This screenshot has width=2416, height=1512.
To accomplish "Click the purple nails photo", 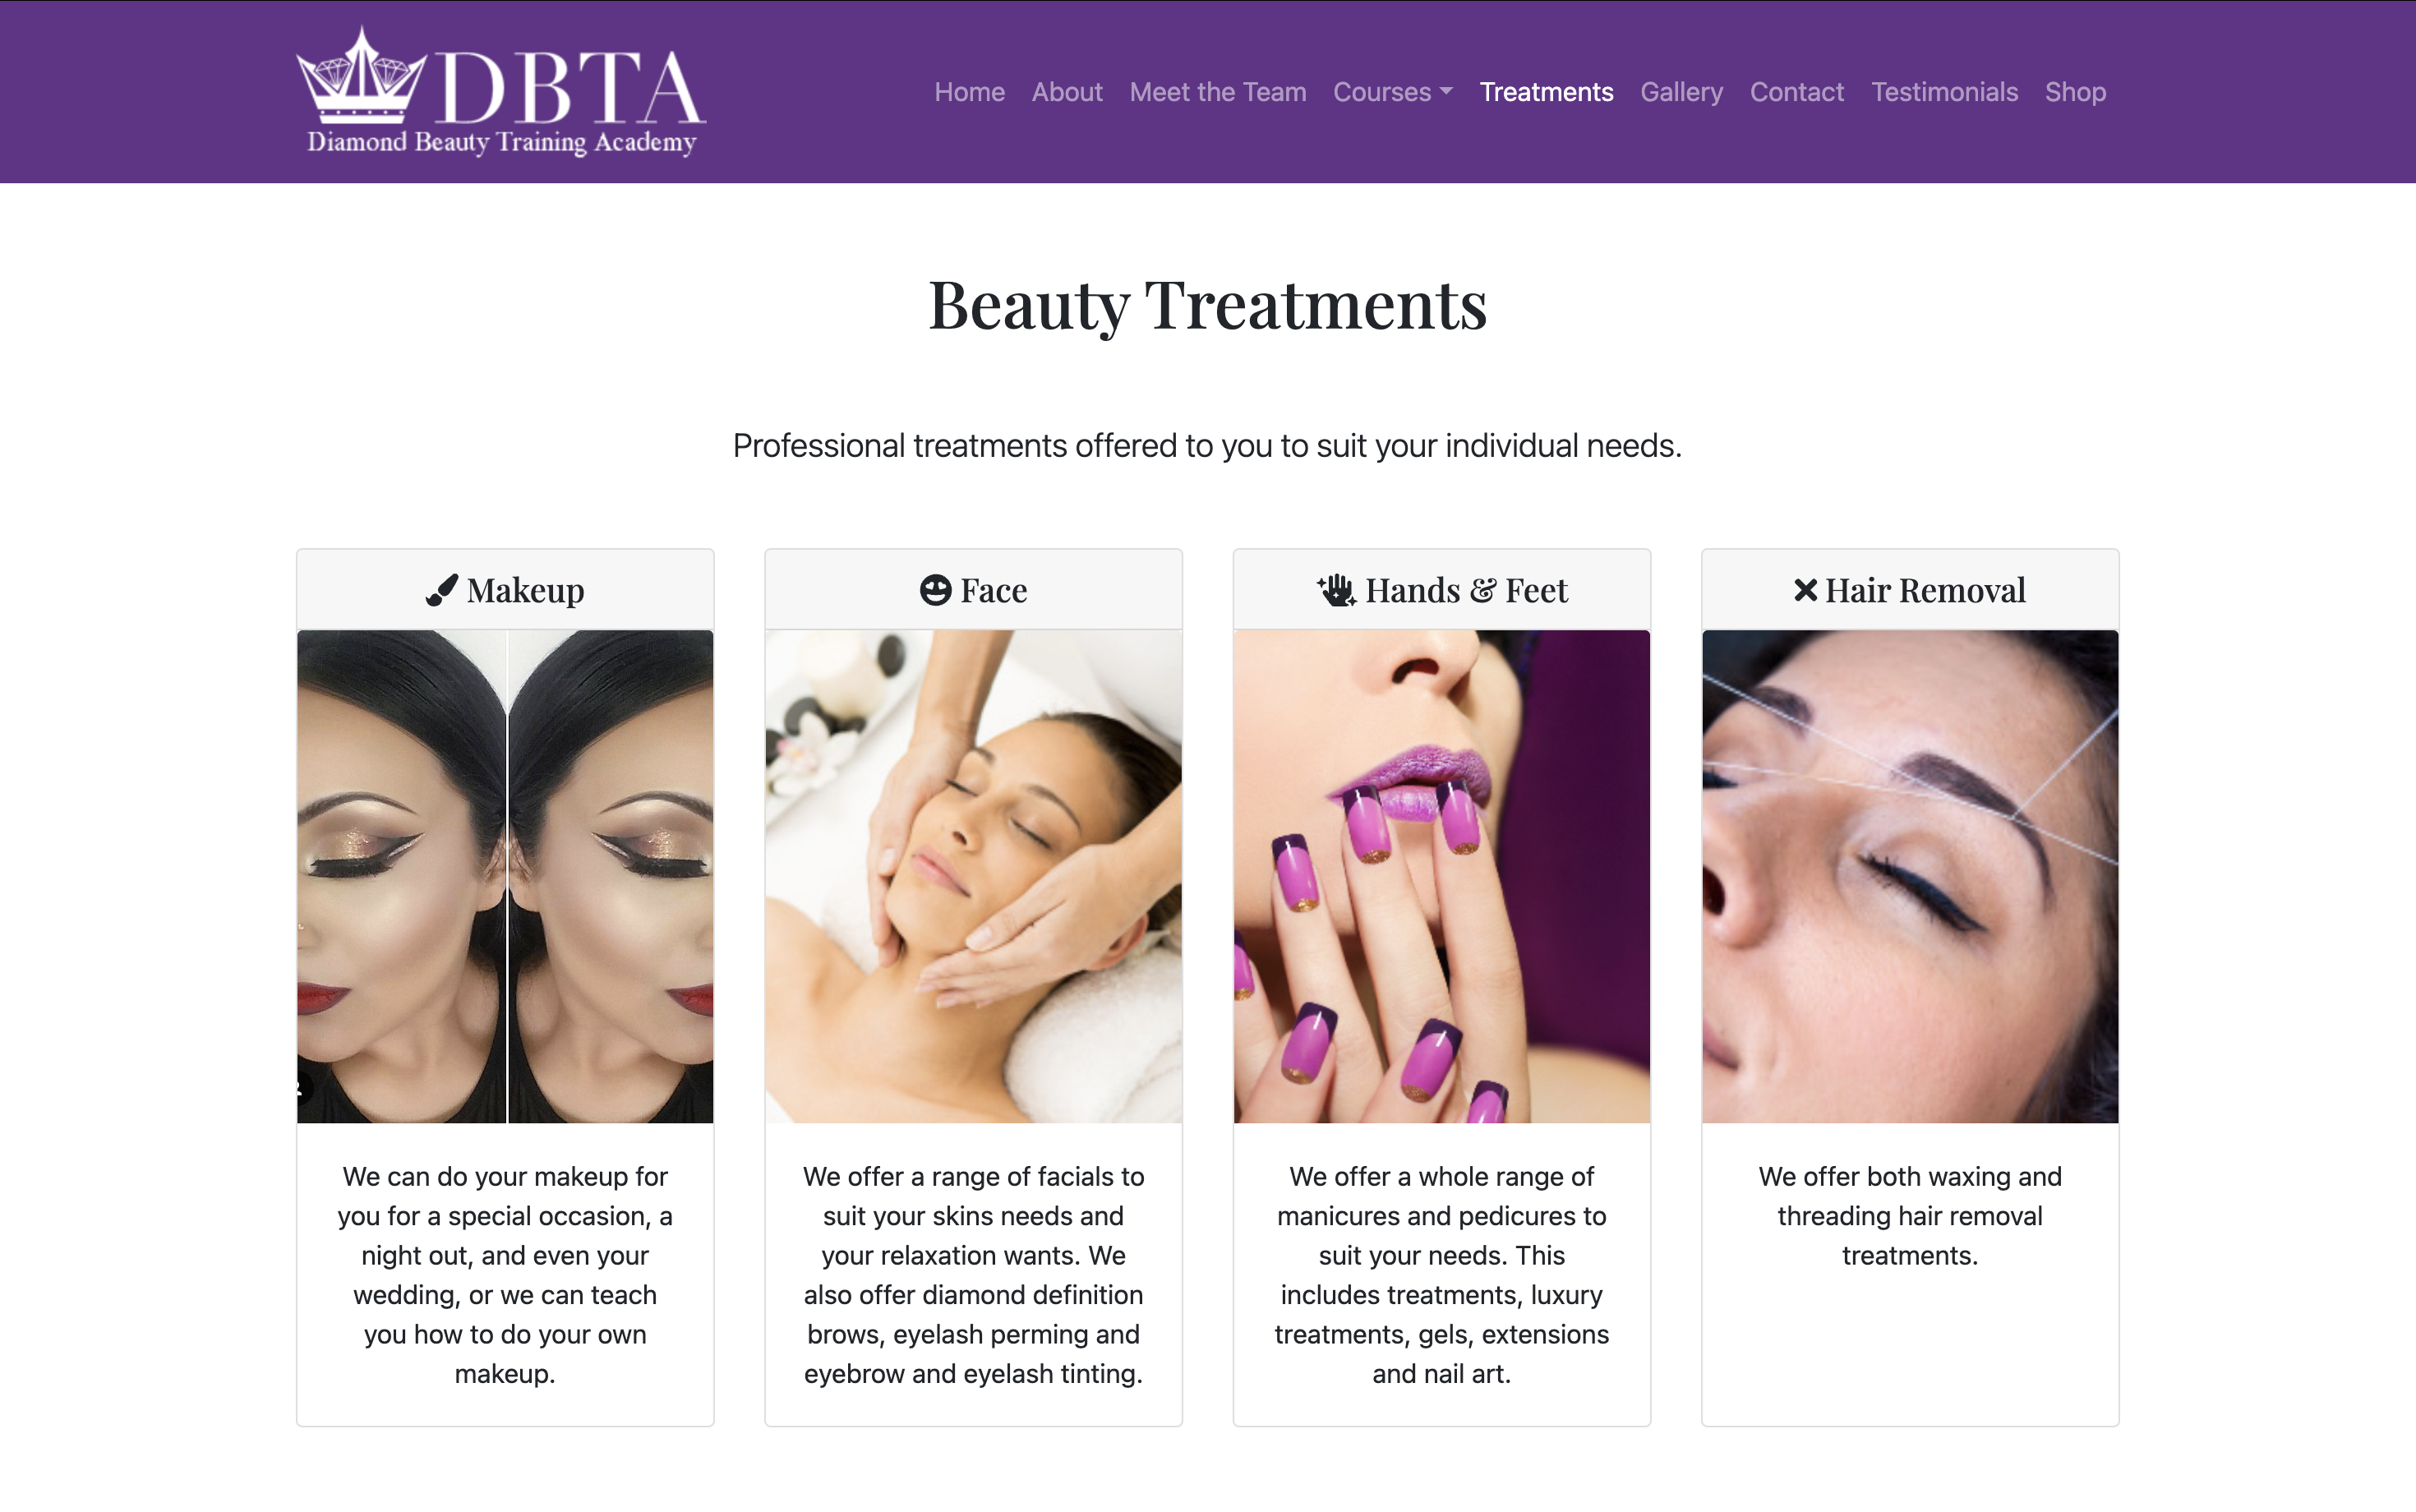I will (1442, 876).
